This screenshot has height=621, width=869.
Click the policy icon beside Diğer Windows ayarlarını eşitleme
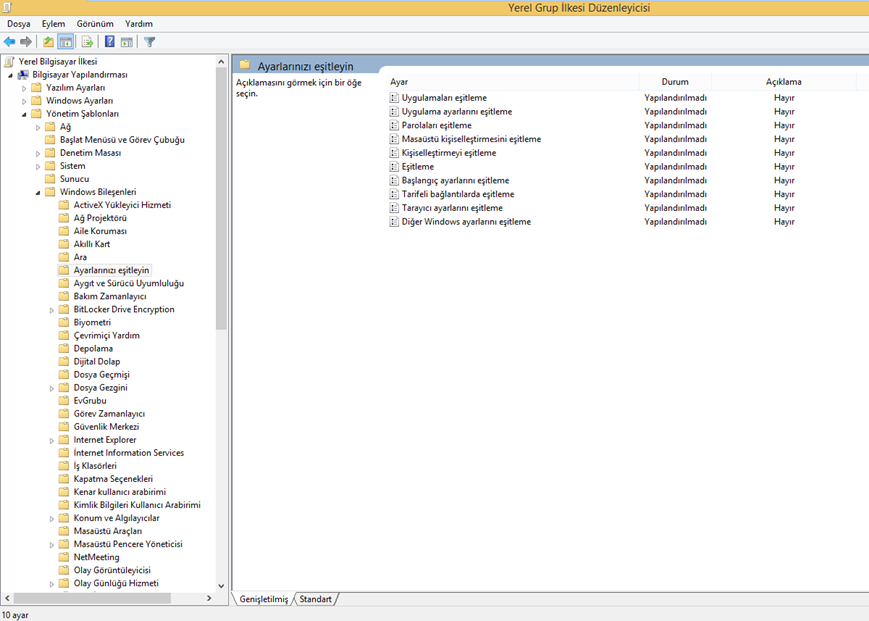click(394, 222)
